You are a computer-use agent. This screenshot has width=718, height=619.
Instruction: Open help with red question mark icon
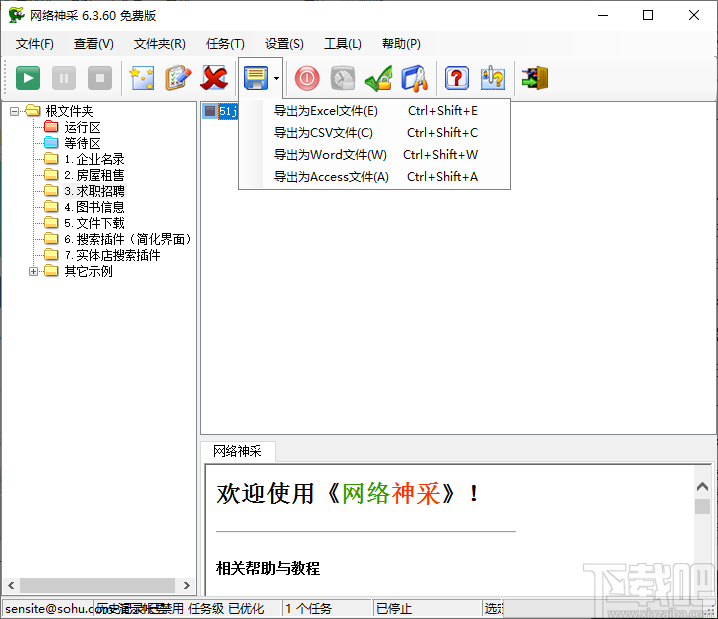(457, 78)
